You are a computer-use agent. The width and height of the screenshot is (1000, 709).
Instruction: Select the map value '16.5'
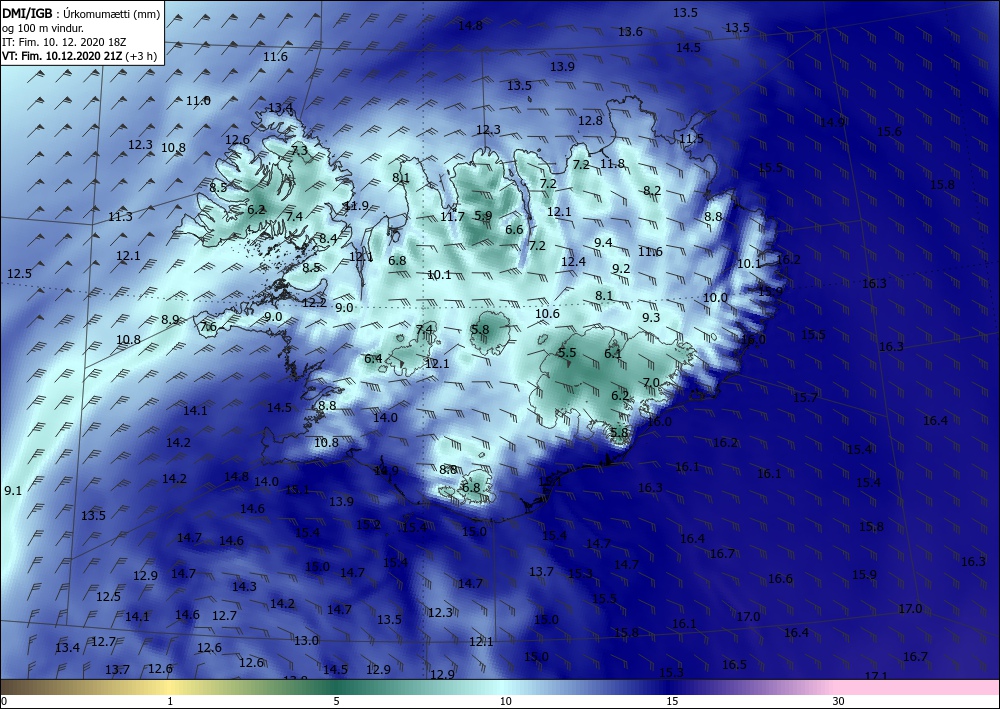pyautogui.click(x=734, y=665)
